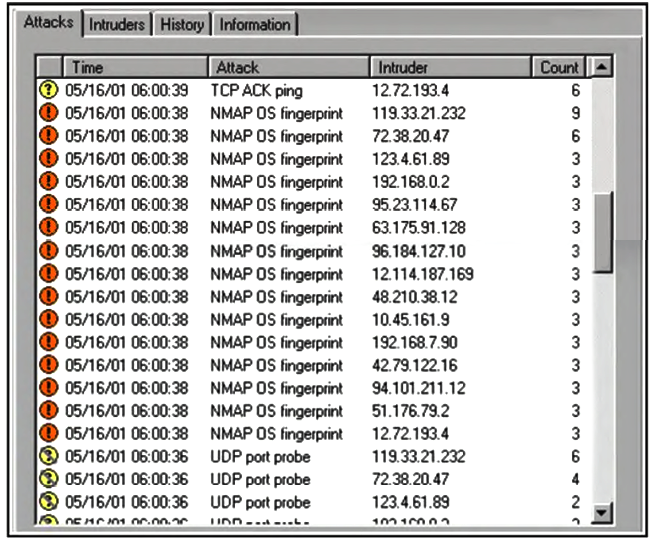This screenshot has width=655, height=548.
Task: Sort list by the Attack column header
Action: click(x=290, y=67)
